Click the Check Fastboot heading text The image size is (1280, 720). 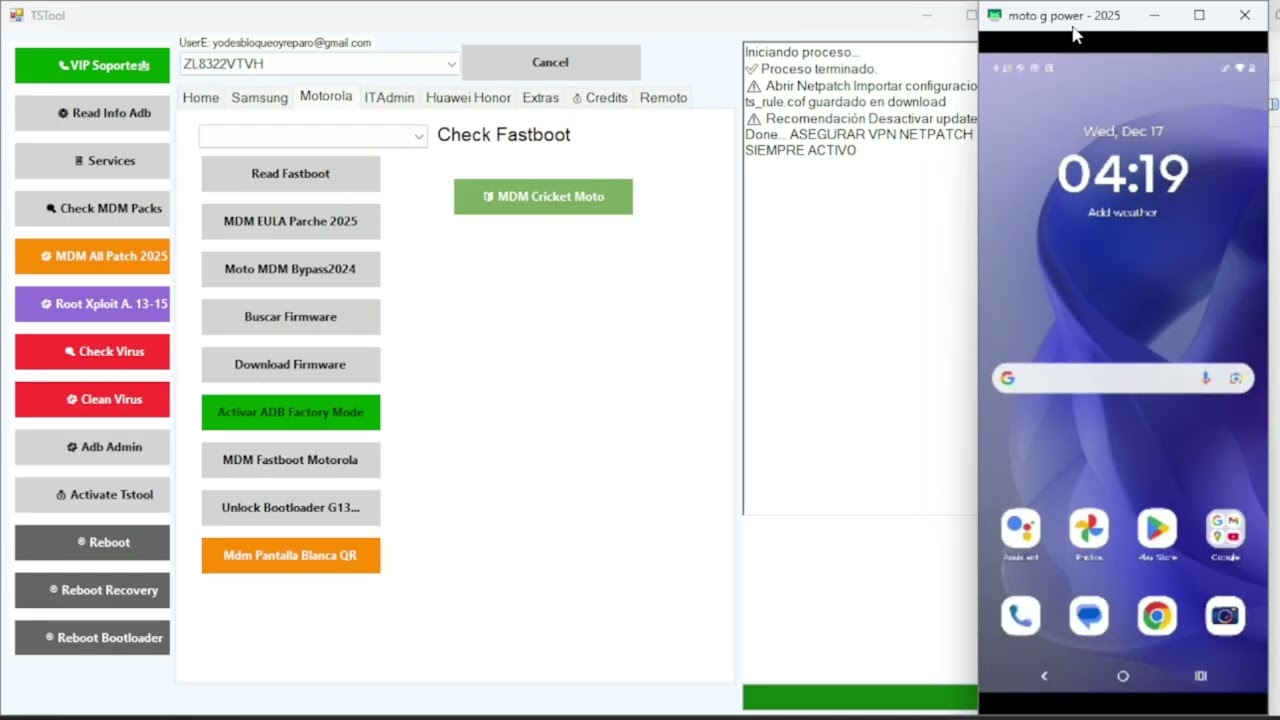tap(504, 135)
